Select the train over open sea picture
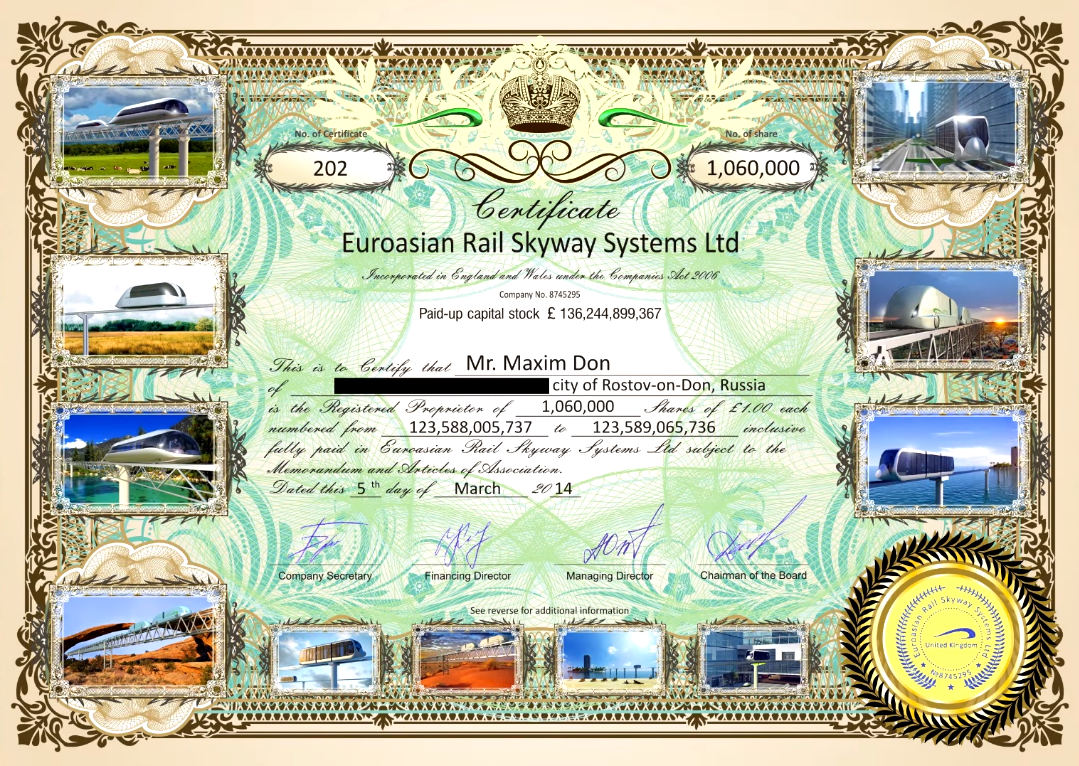Screen dimensions: 1079x766 pyautogui.click(x=942, y=460)
